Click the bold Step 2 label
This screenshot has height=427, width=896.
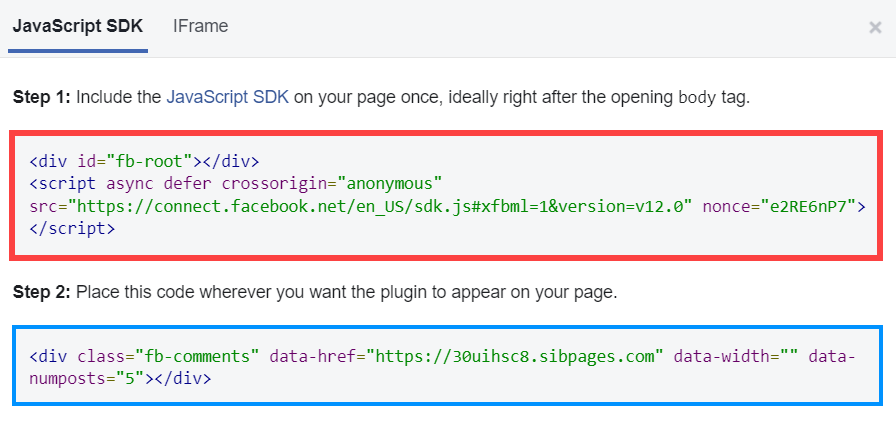[42, 293]
